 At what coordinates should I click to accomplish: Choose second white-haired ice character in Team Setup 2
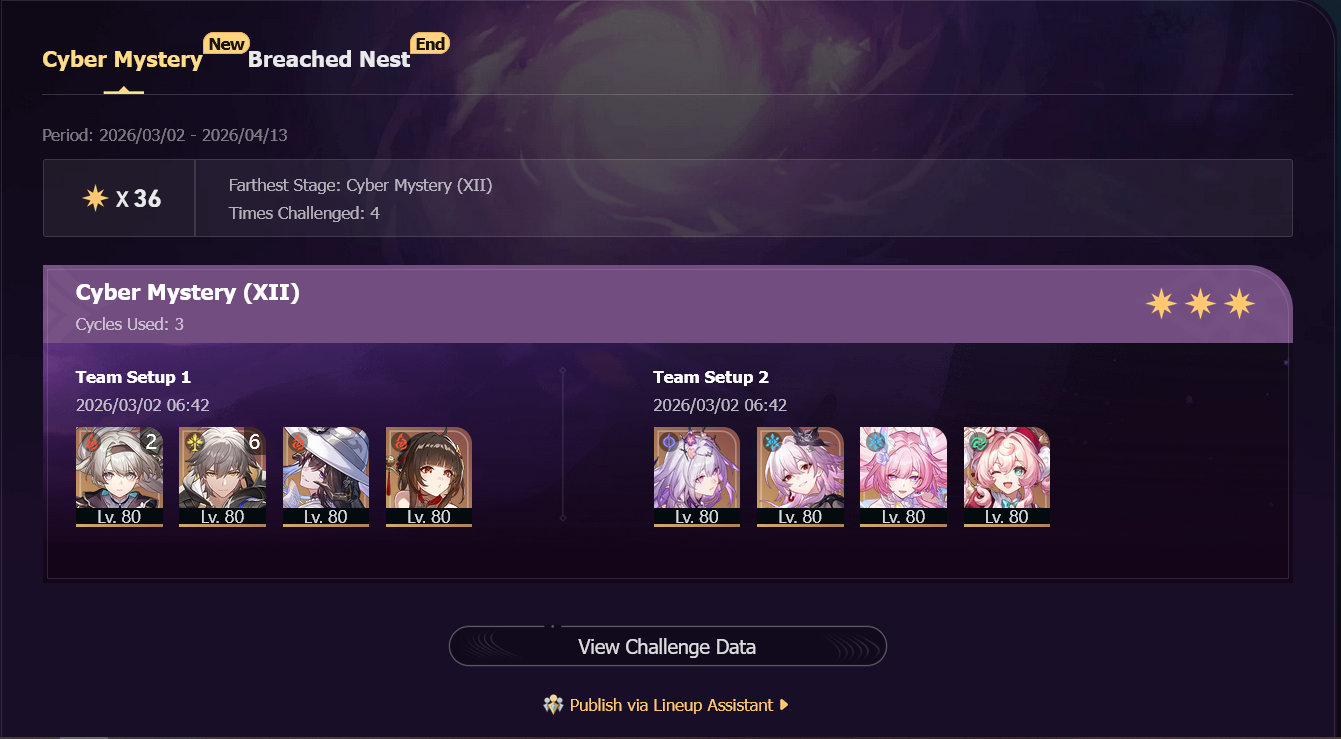click(800, 477)
